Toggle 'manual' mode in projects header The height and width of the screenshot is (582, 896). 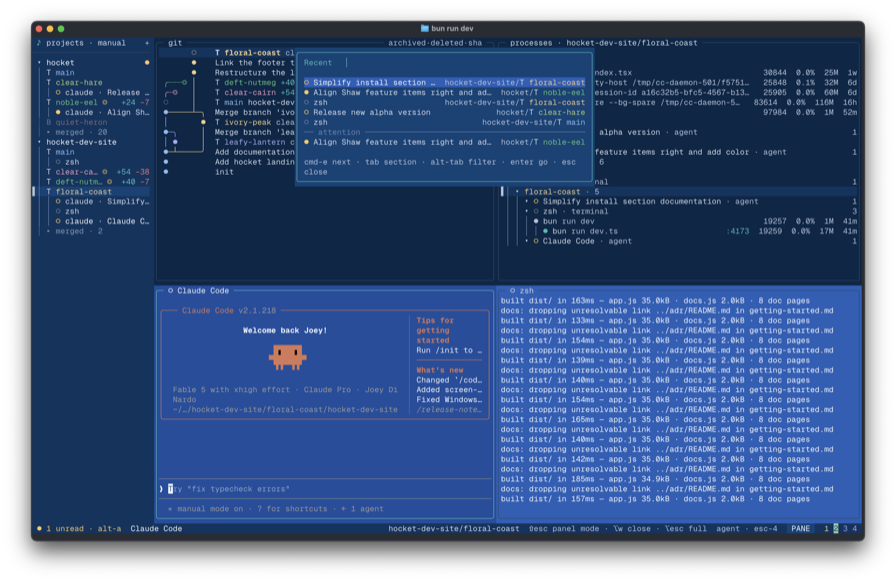click(111, 43)
